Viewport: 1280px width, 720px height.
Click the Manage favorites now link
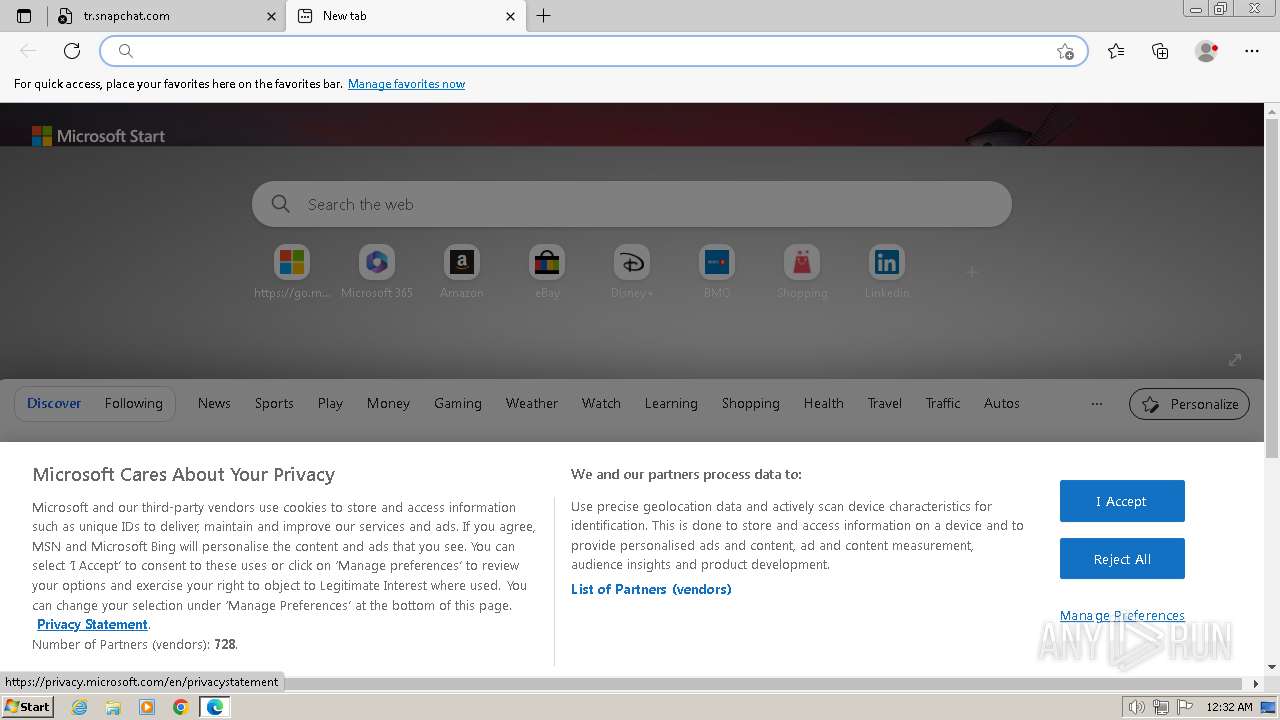point(406,84)
